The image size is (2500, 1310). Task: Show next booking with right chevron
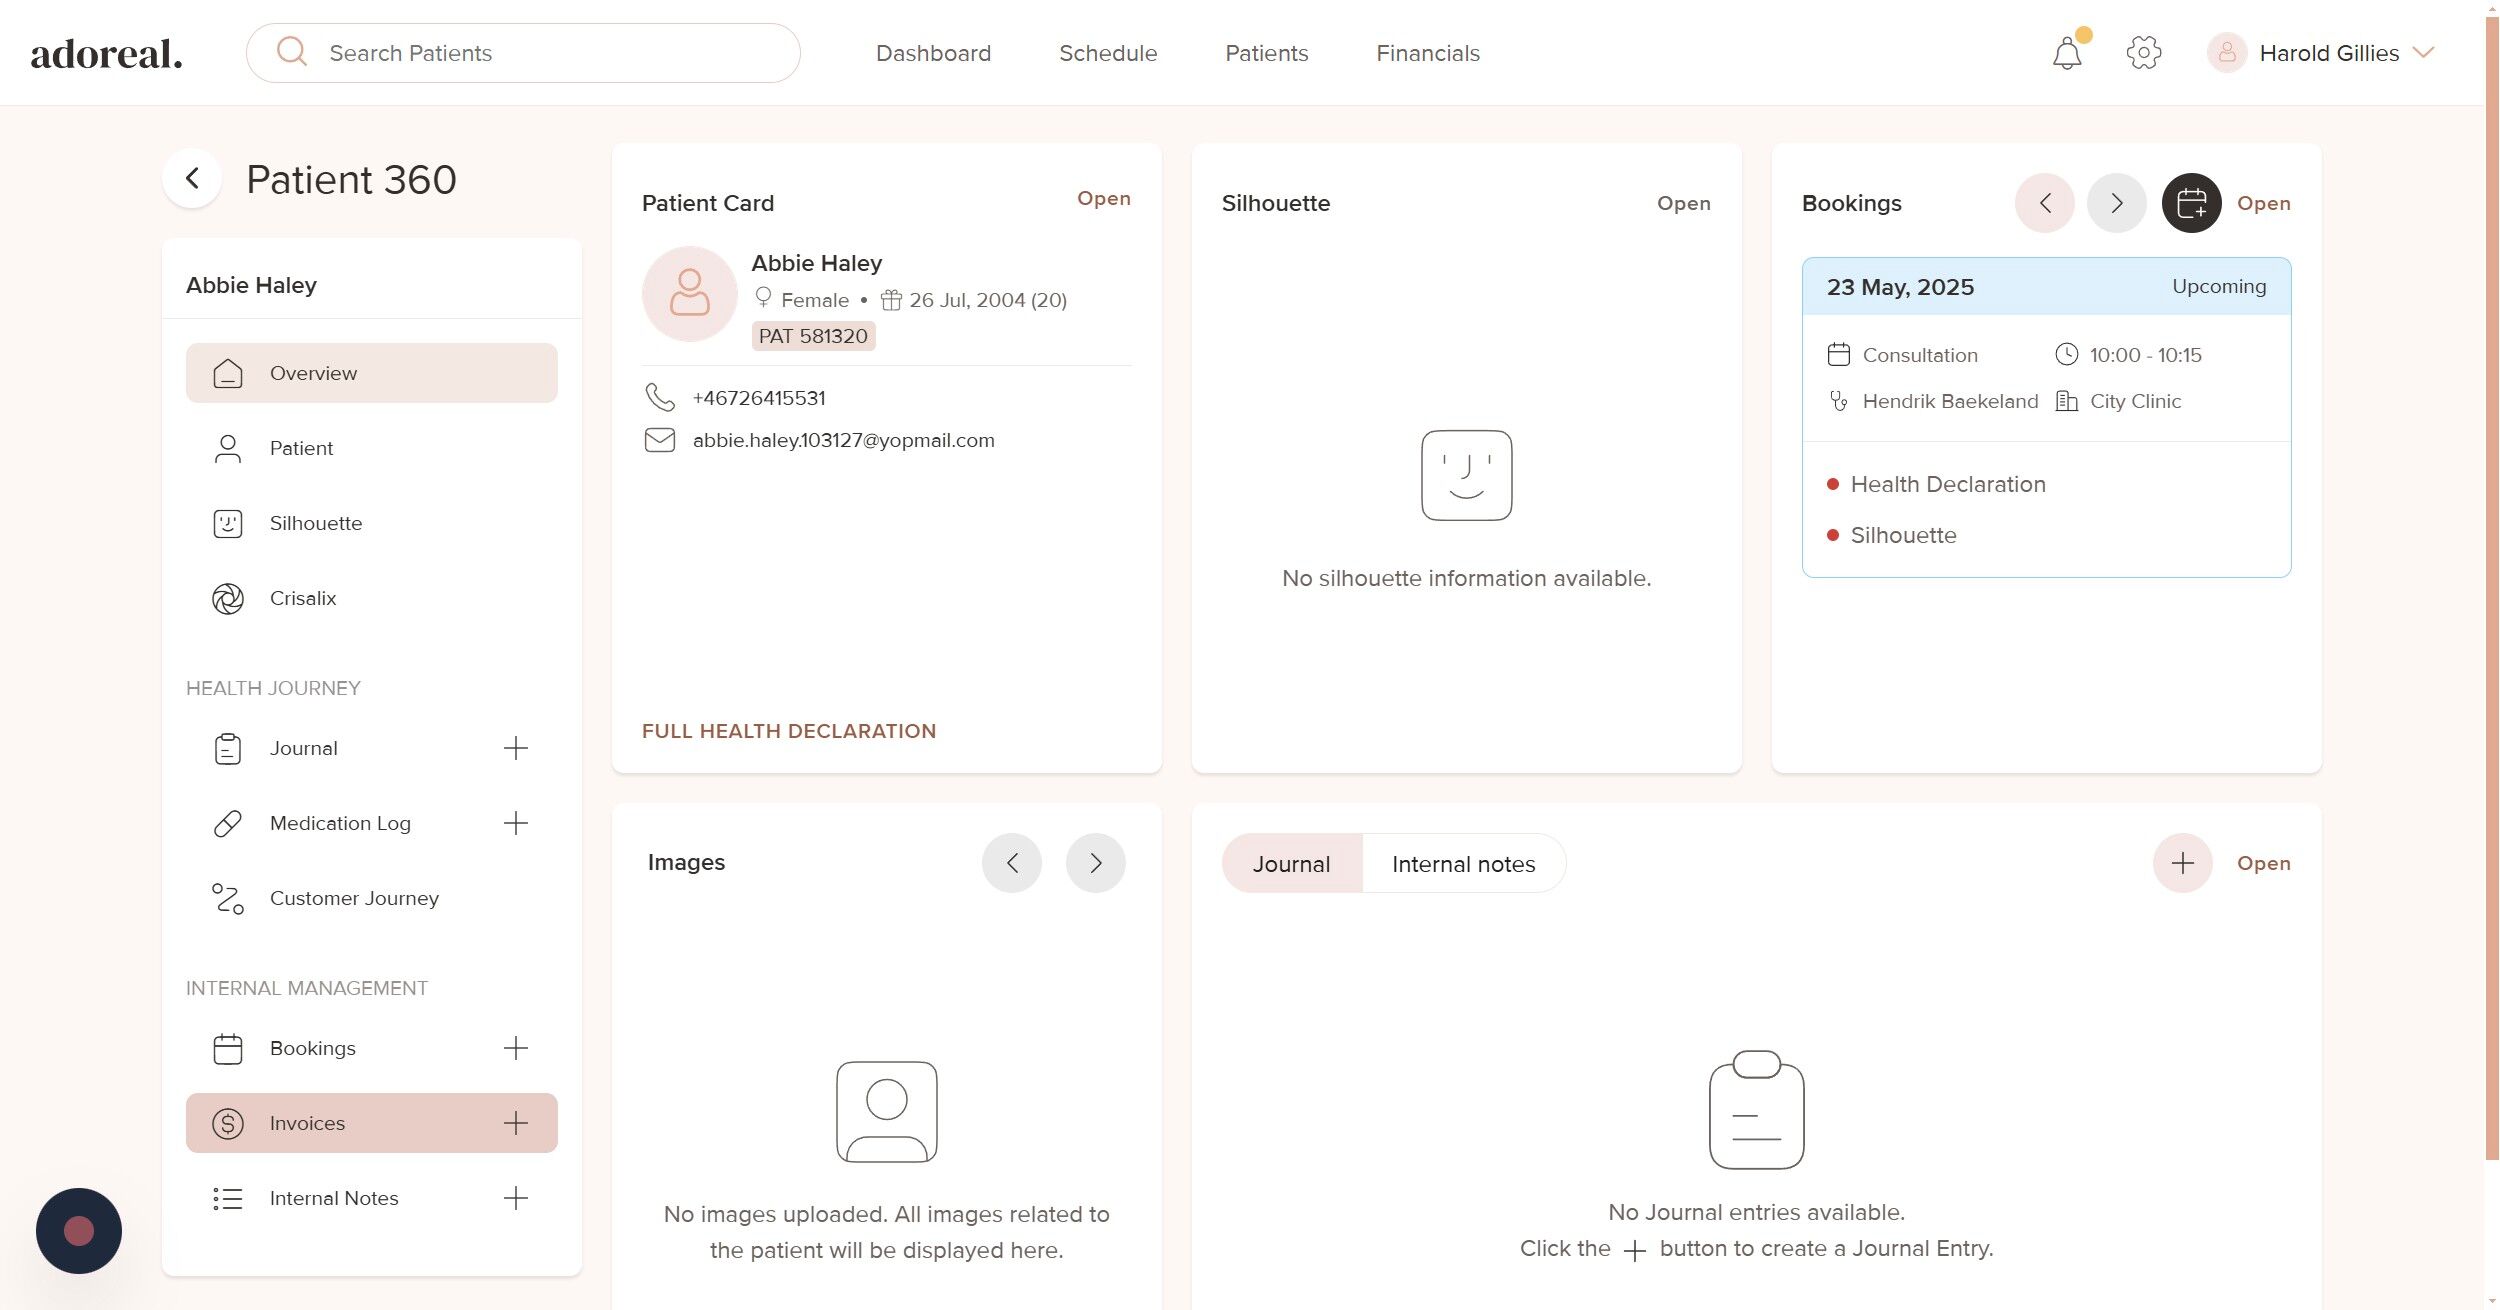pos(2116,203)
